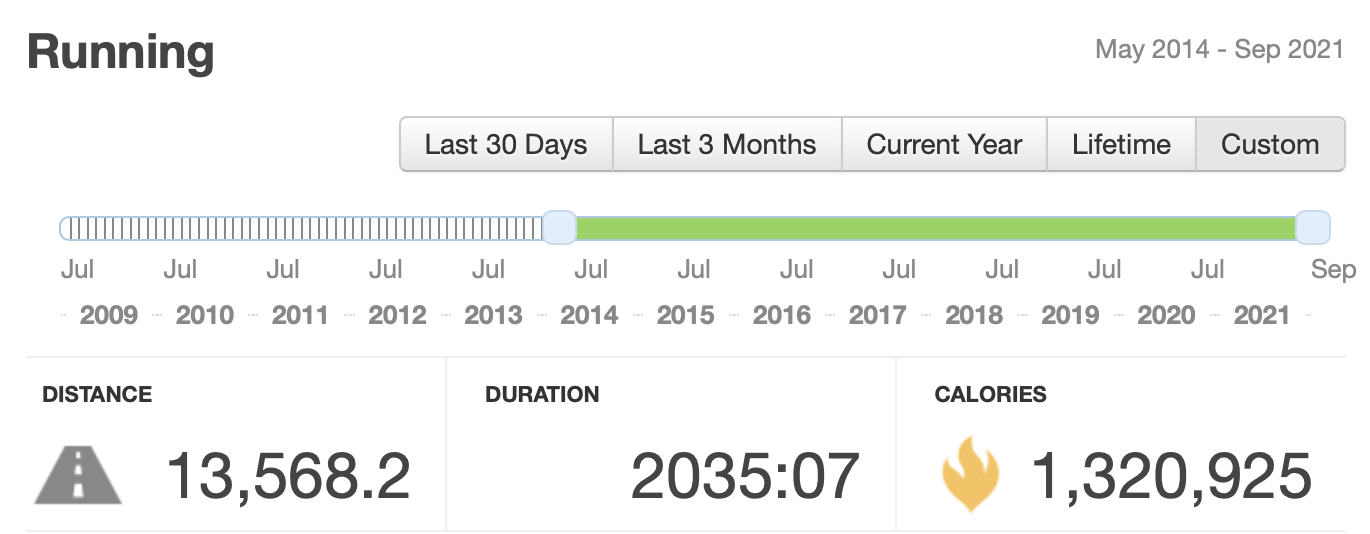Click the striped unselected timeline section
The image size is (1370, 534).
301,229
